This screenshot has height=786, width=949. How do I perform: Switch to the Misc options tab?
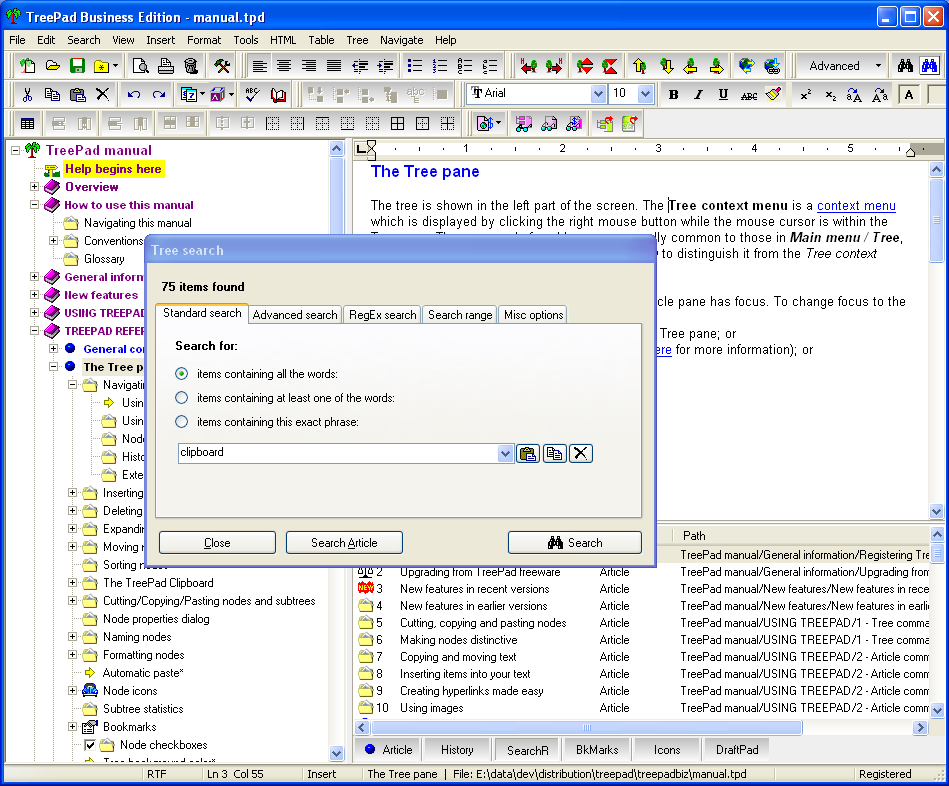[533, 315]
